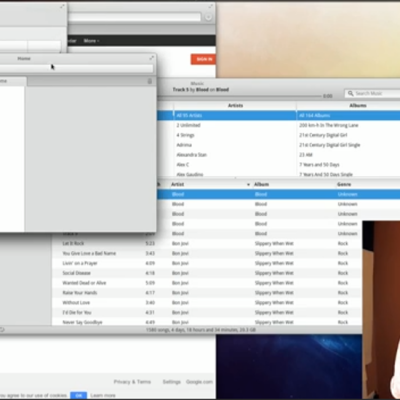Click 'Track 5 by Blood on Blood' title
The image size is (400, 400).
point(201,89)
